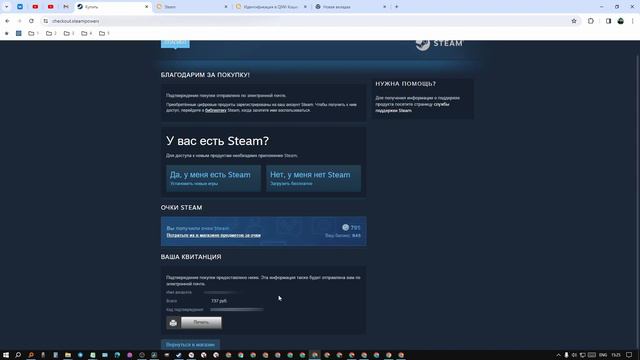This screenshot has height=360, width=640.
Task: Click the Печать button
Action: (x=201, y=323)
